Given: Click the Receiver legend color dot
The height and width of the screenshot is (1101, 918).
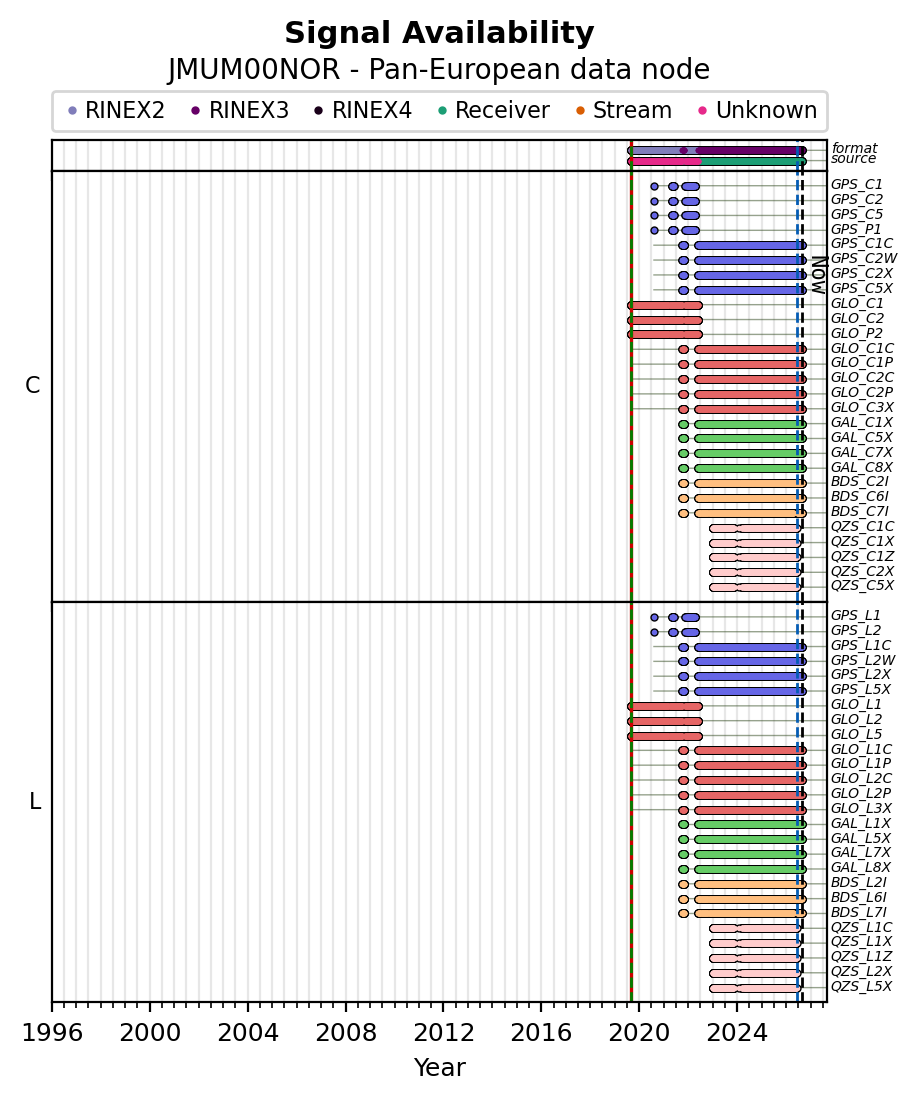Looking at the screenshot, I should pos(442,111).
